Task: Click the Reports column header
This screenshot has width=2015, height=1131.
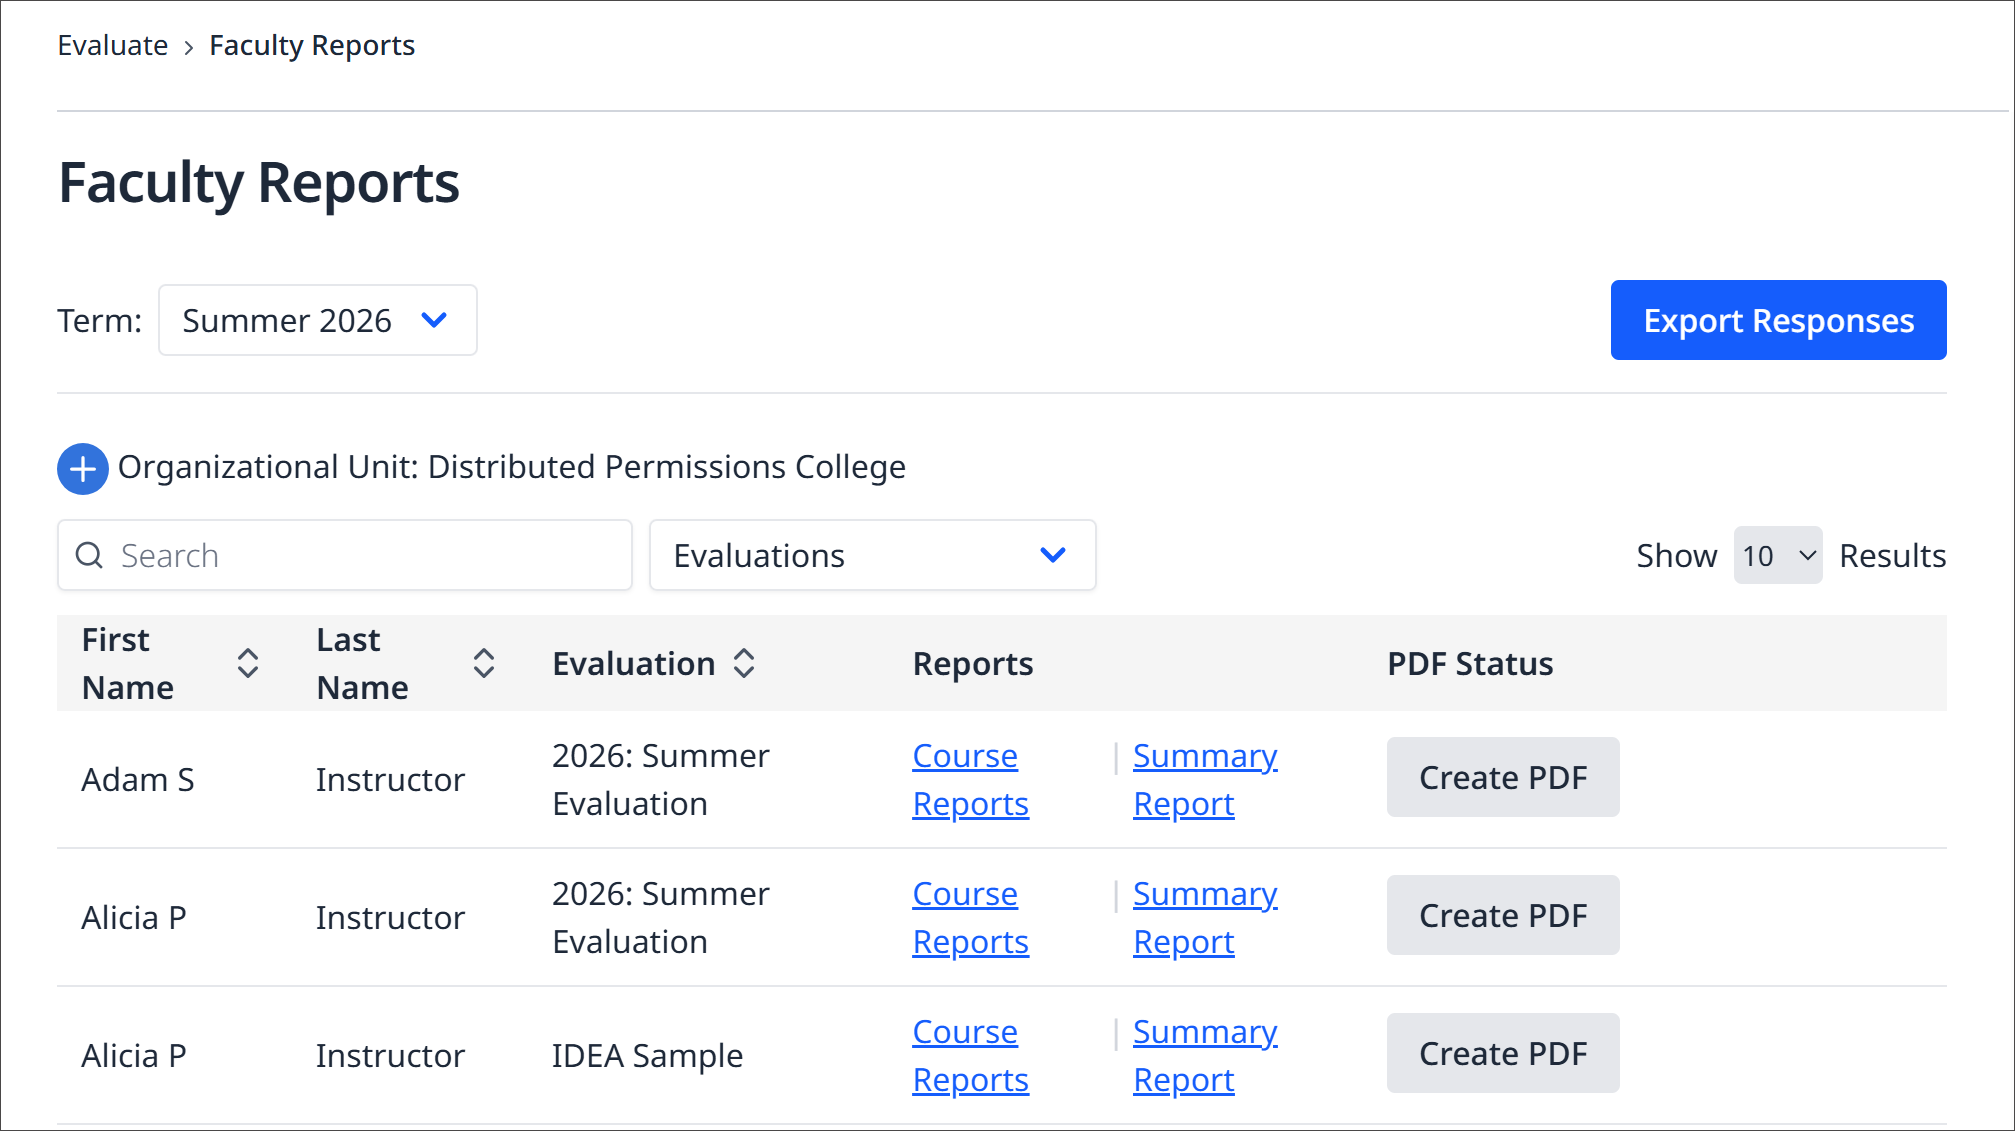Action: pyautogui.click(x=973, y=664)
